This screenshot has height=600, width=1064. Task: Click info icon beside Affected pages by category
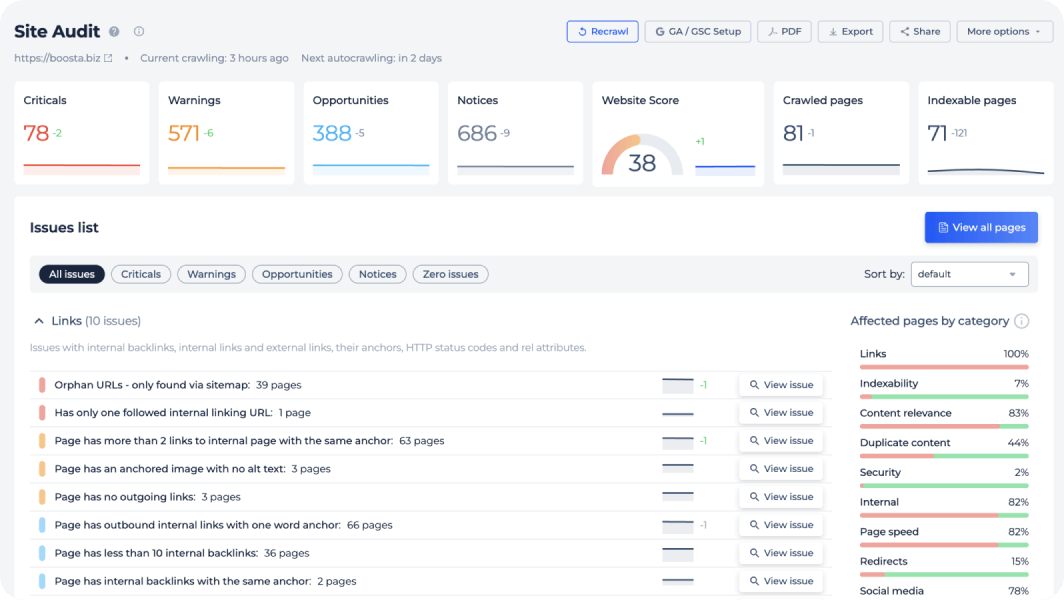click(x=1021, y=321)
